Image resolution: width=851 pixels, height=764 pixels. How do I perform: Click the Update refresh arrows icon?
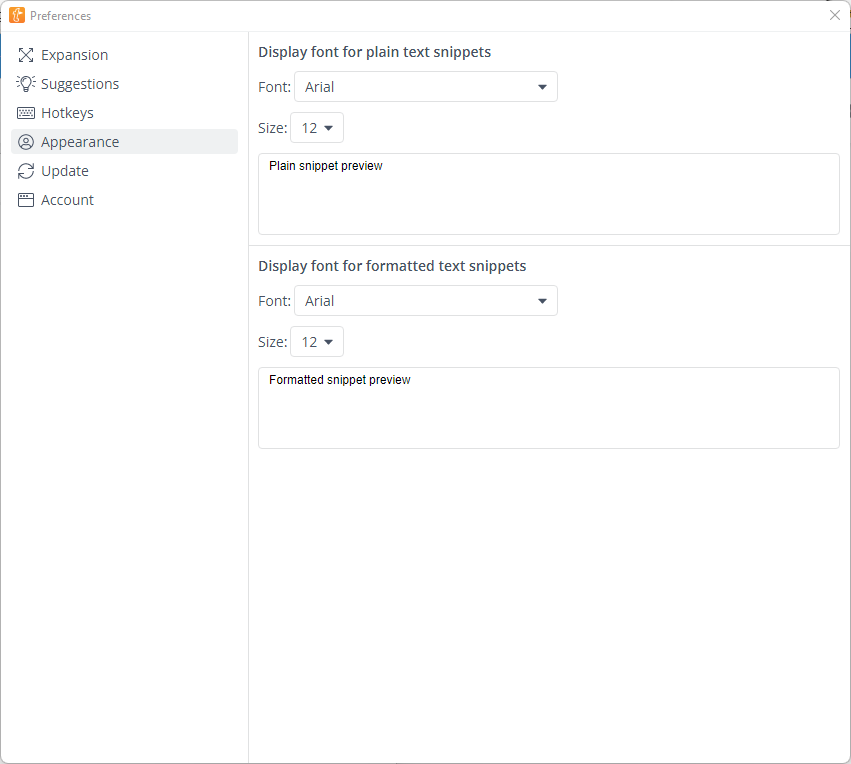pos(26,171)
